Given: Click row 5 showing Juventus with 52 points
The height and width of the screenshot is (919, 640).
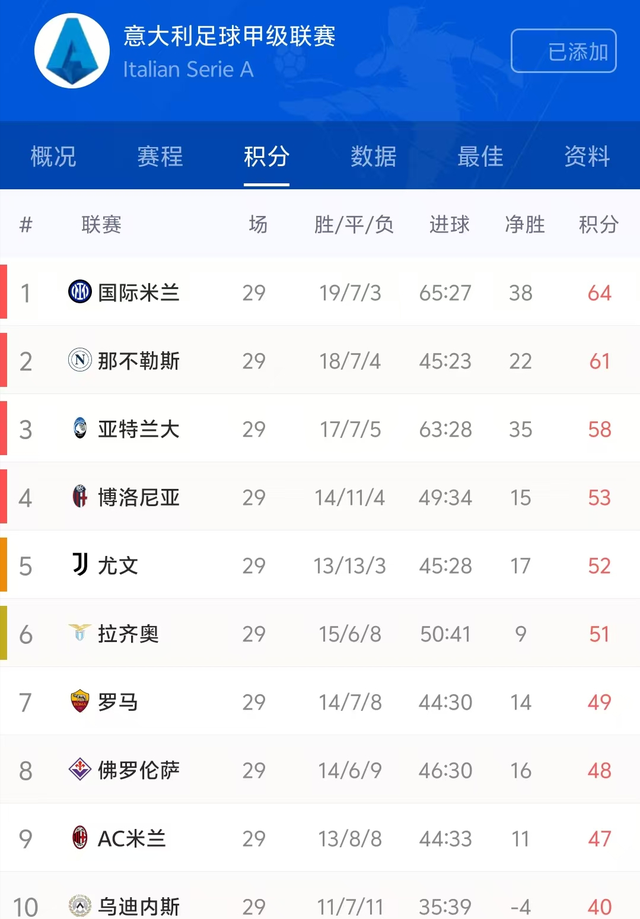Looking at the screenshot, I should 320,565.
